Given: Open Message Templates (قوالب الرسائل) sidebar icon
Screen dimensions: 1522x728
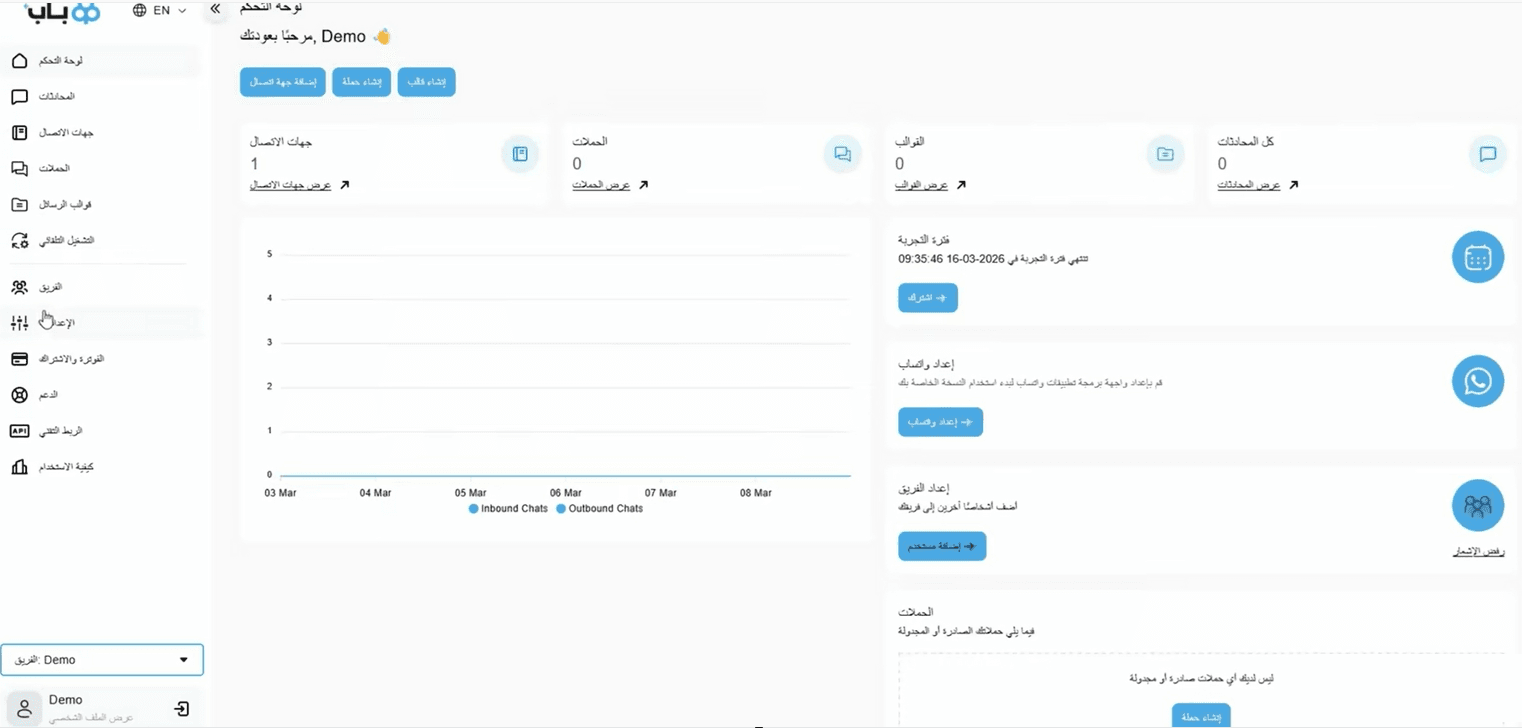Looking at the screenshot, I should point(19,205).
